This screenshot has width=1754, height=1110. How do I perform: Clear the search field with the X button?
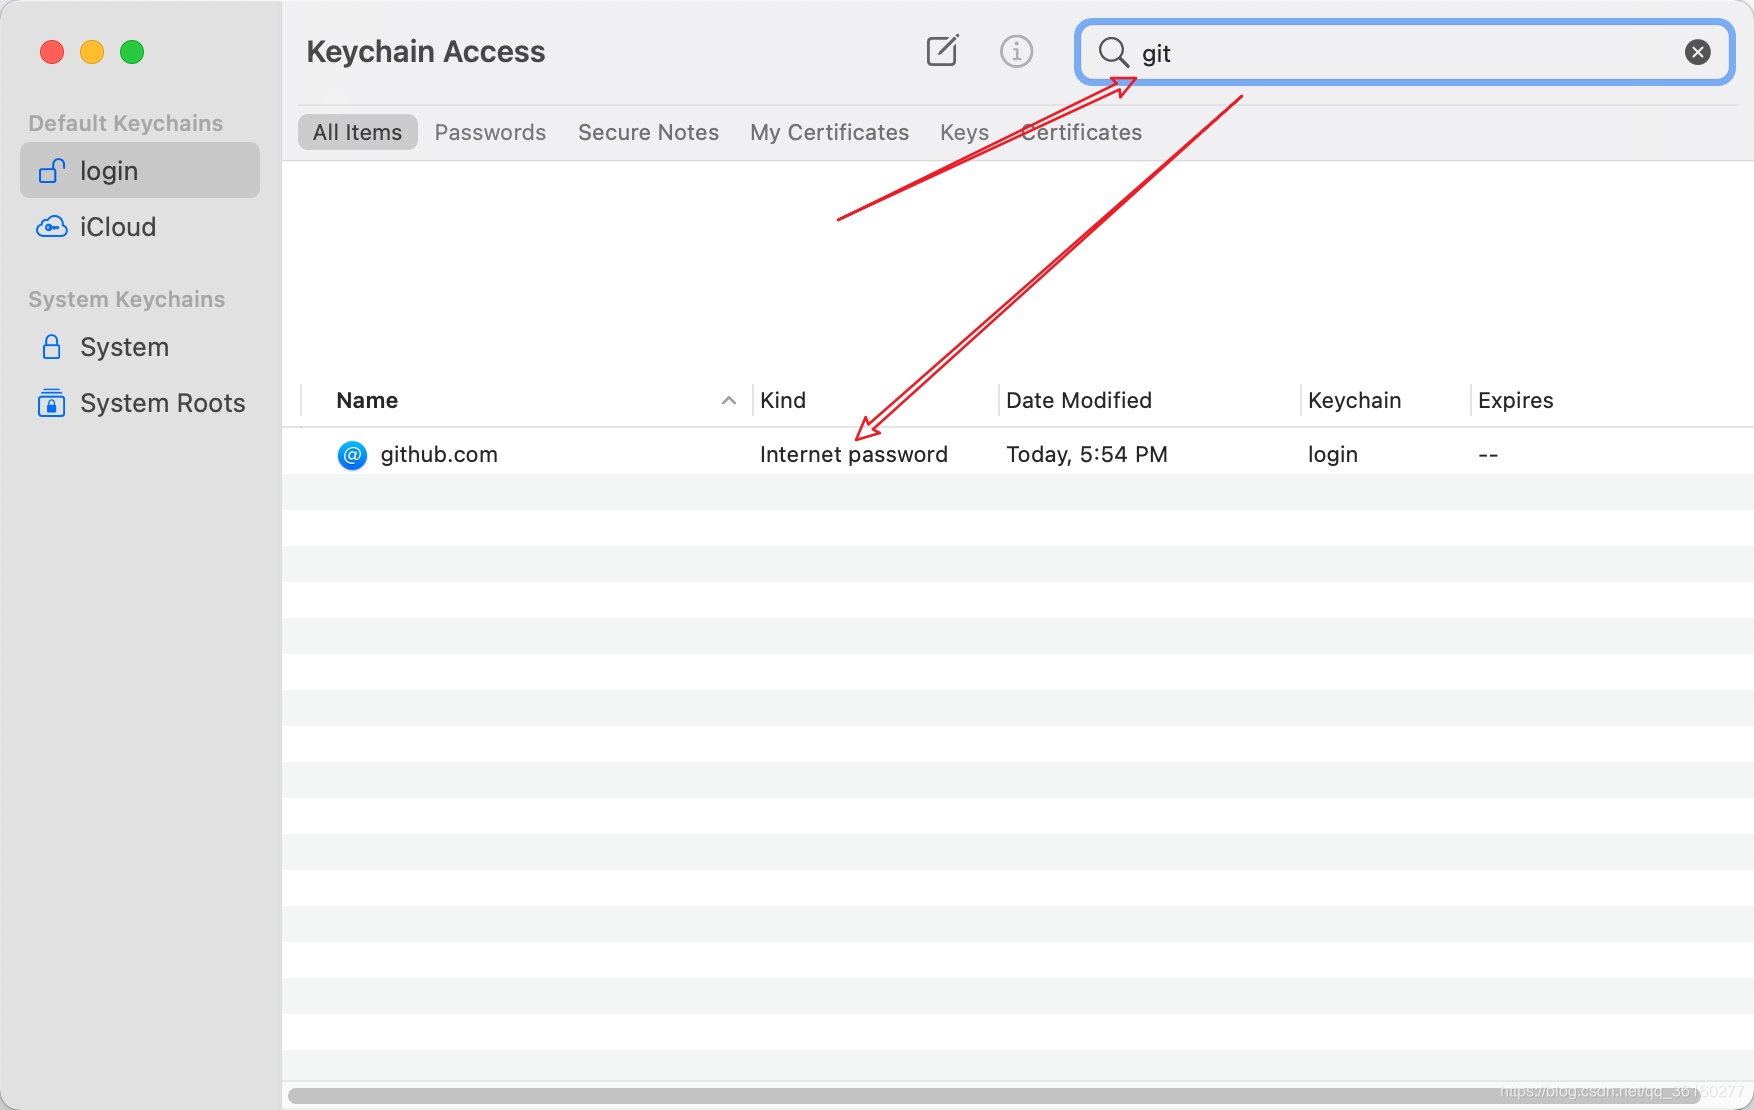[x=1697, y=52]
